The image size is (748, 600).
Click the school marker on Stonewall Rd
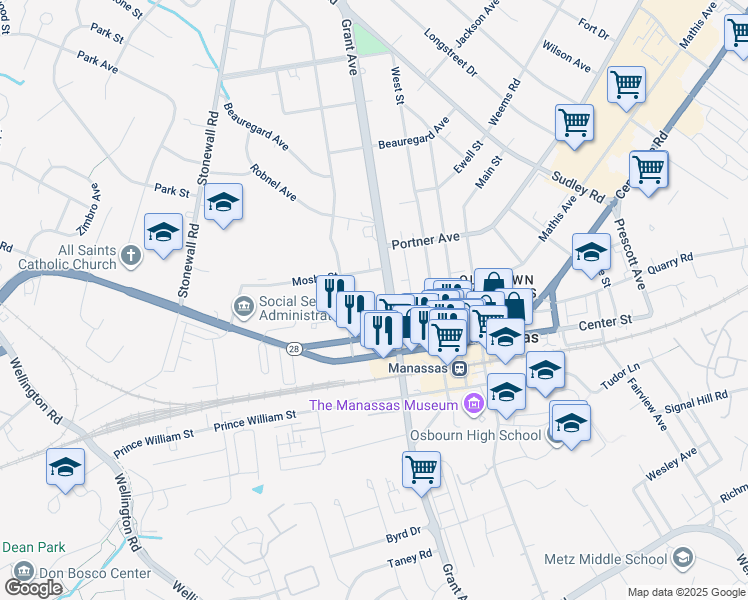[223, 205]
